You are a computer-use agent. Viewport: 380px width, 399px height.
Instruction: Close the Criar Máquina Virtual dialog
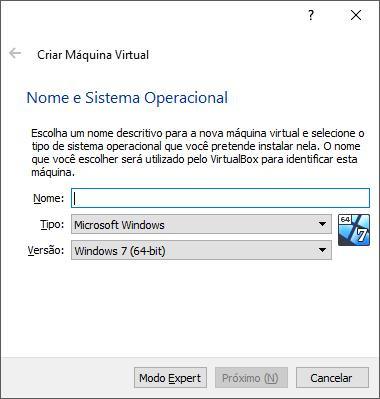[x=356, y=15]
